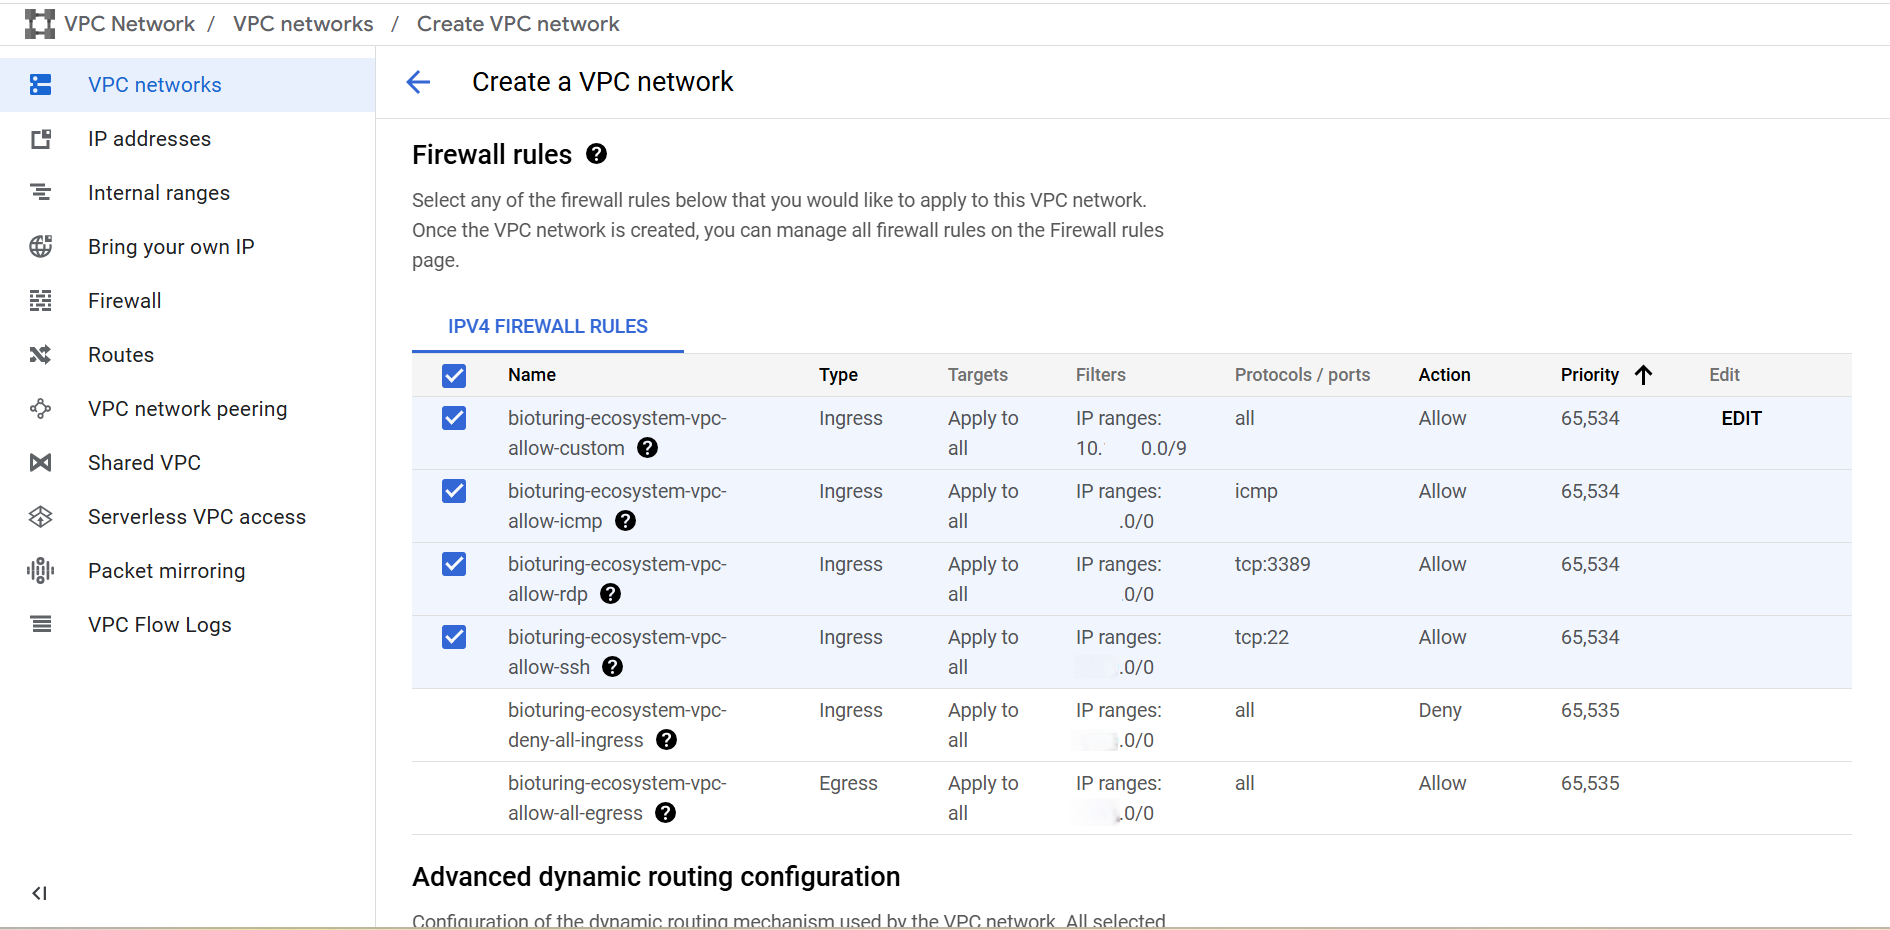Click the help icon beside allow-rdp rule
This screenshot has width=1890, height=930.
[x=610, y=594]
